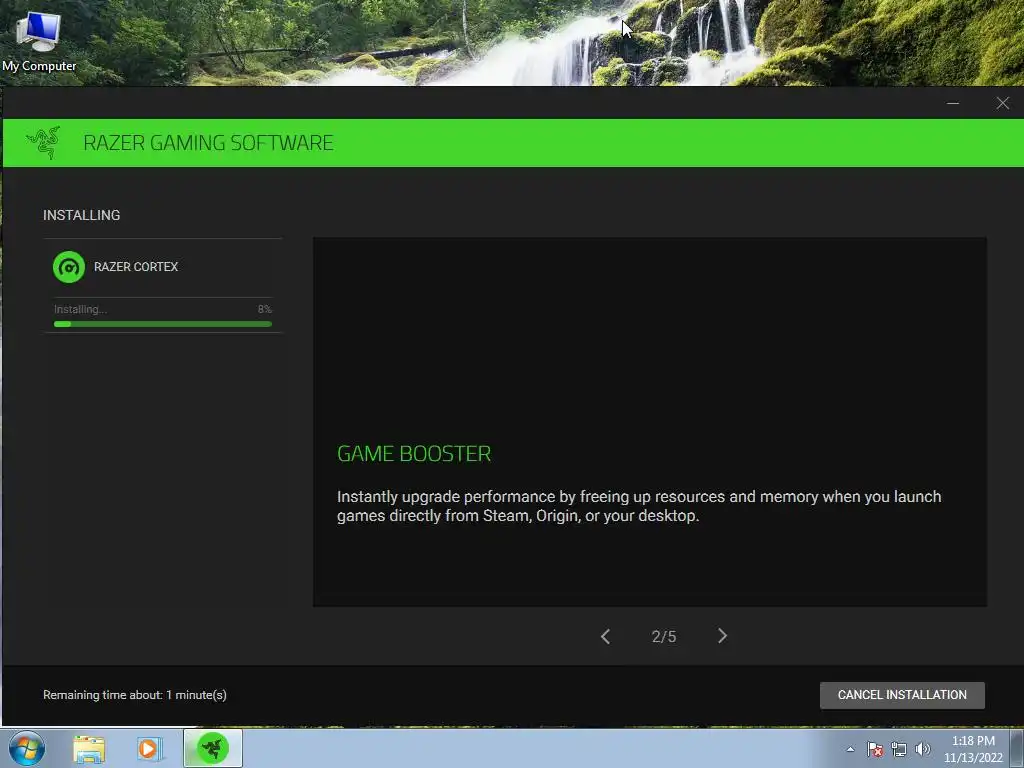
Task: Click the installation progress bar
Action: click(x=163, y=324)
